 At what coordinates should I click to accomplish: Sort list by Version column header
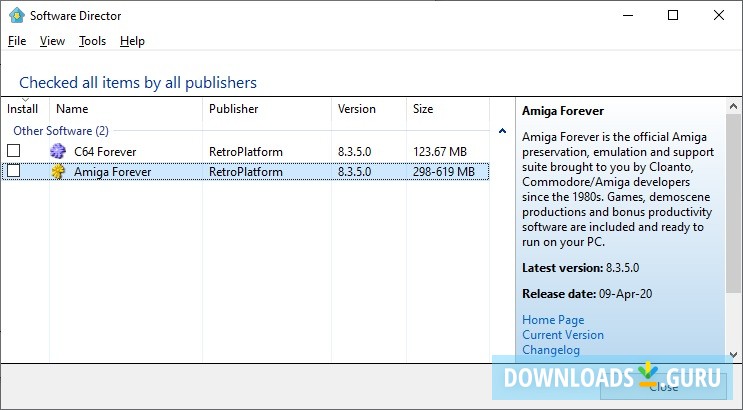click(357, 109)
